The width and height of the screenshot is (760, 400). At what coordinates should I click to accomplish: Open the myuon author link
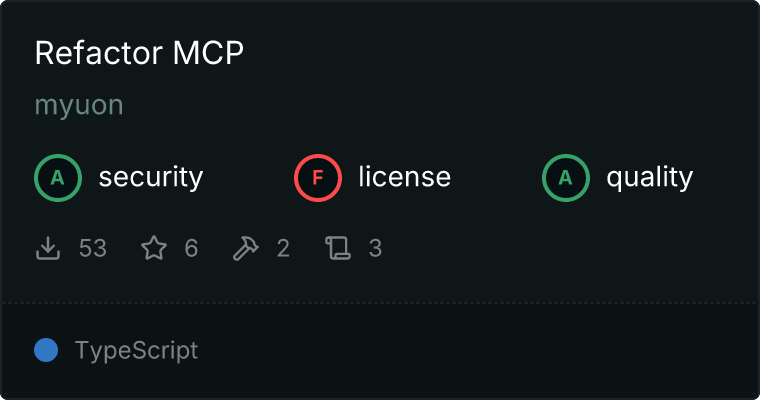[79, 106]
